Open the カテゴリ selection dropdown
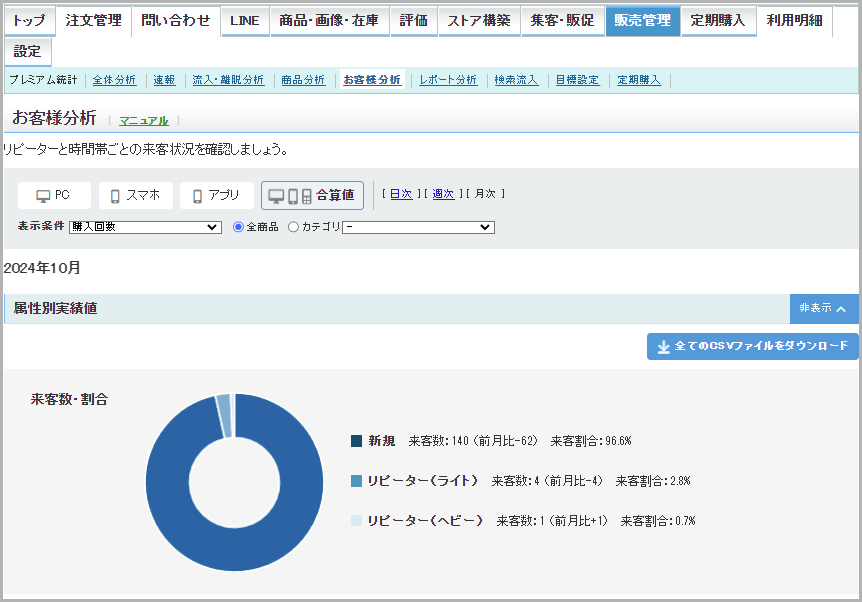This screenshot has width=862, height=602. point(418,227)
